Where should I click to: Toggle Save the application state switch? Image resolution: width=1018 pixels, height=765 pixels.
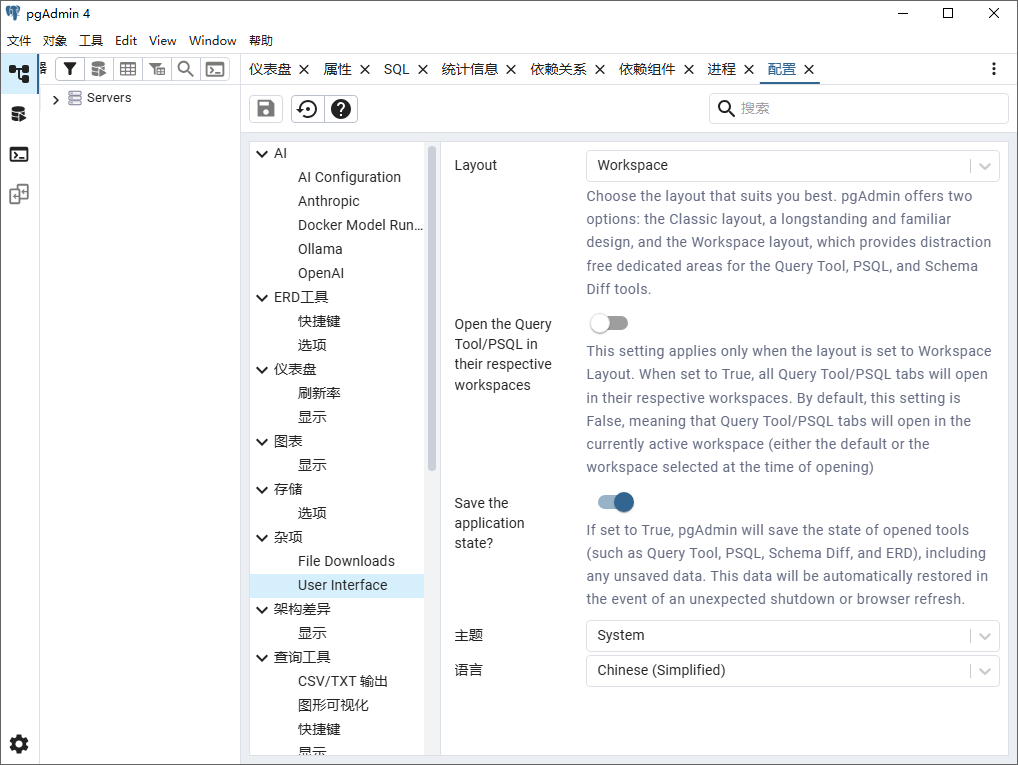615,502
